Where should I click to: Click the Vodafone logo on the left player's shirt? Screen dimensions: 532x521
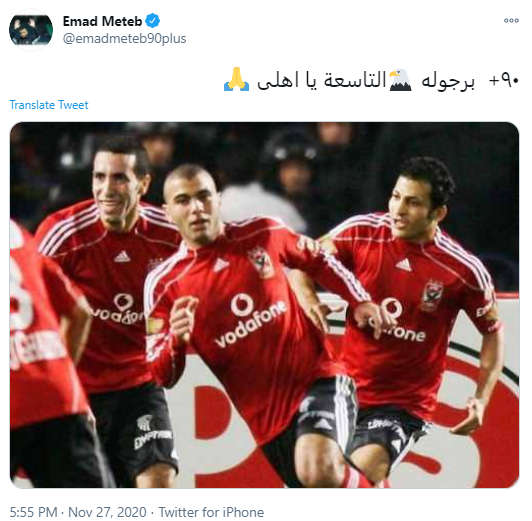118,309
